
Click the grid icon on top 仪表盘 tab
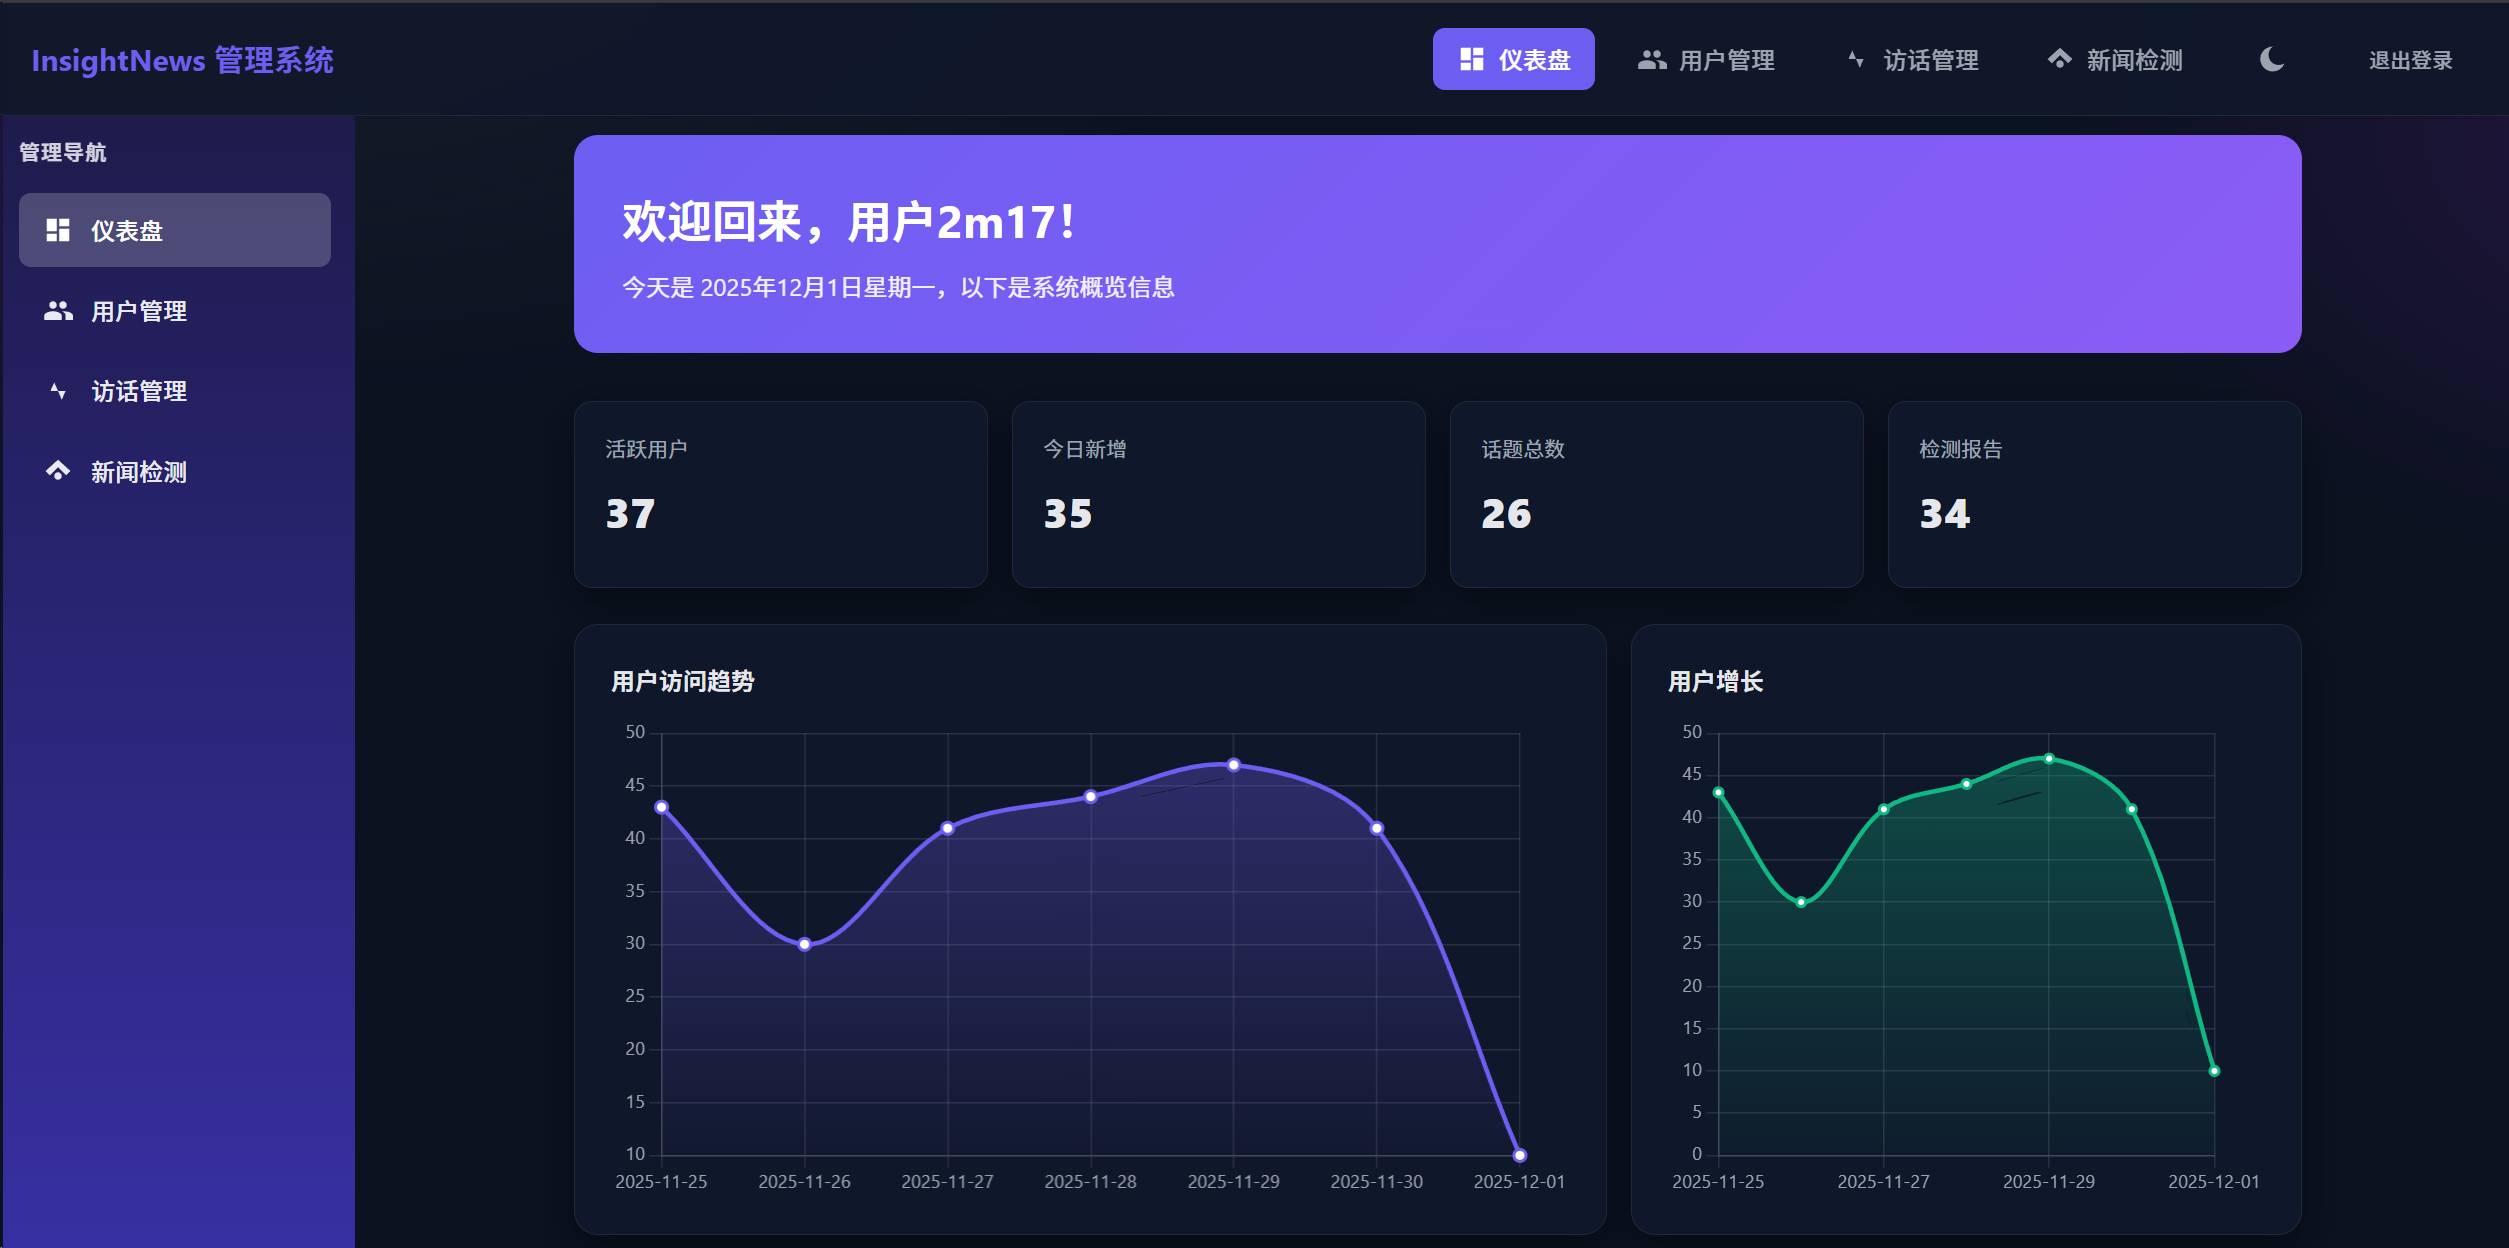click(x=1471, y=60)
